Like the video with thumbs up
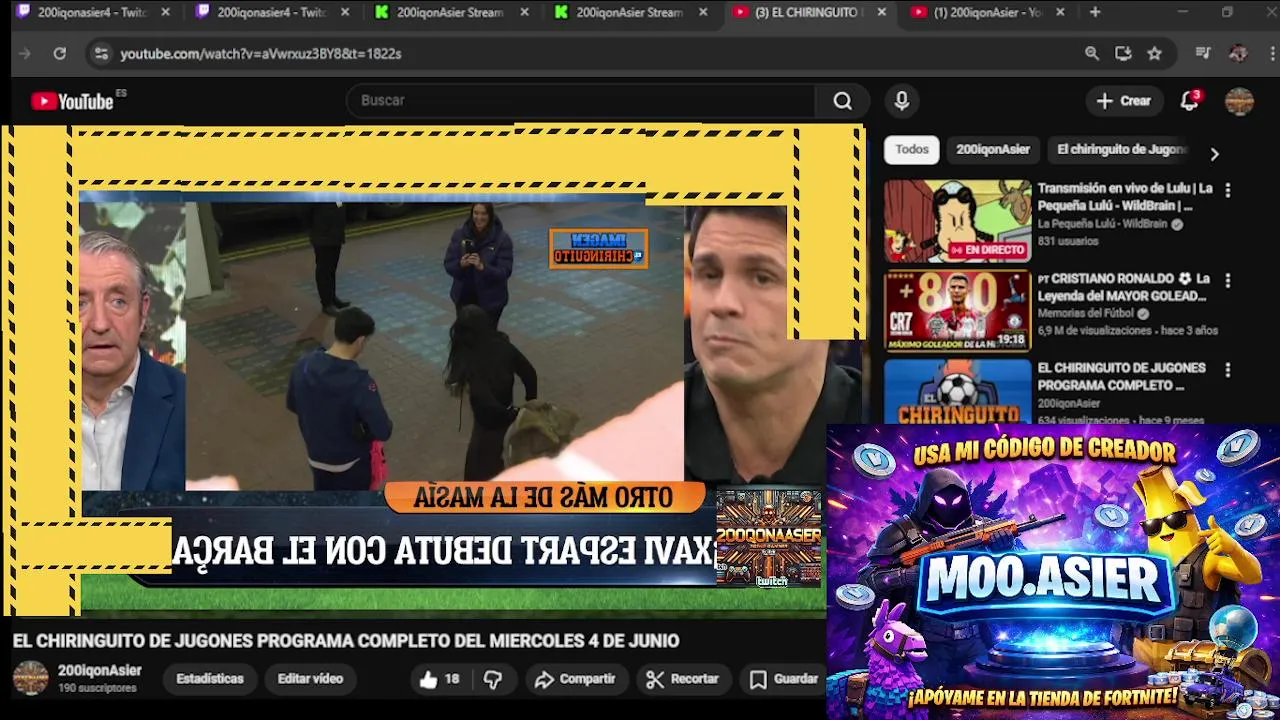This screenshot has height=720, width=1280. click(439, 679)
